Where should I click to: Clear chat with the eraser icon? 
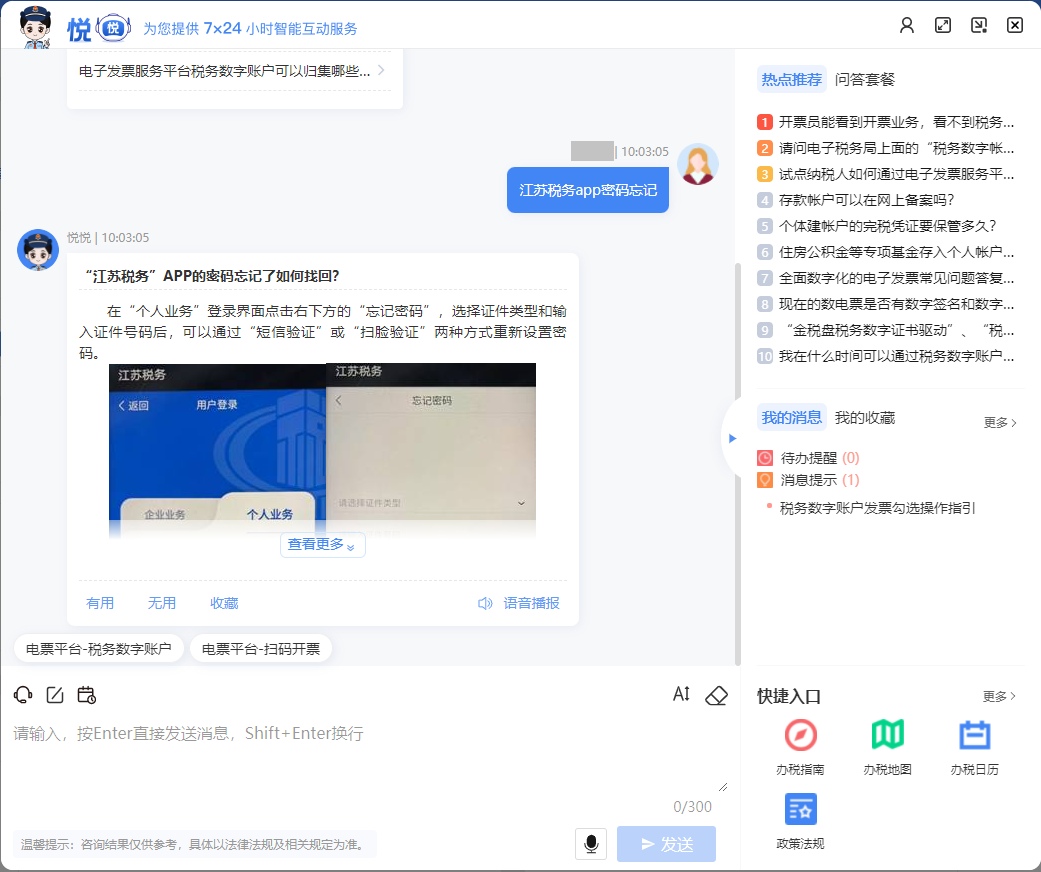tap(716, 695)
